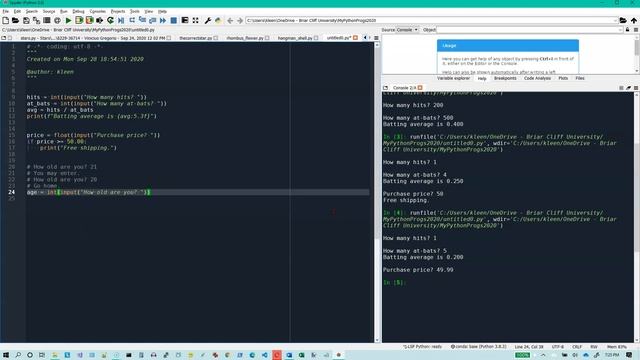Change to parent directory up arrow

633,20
